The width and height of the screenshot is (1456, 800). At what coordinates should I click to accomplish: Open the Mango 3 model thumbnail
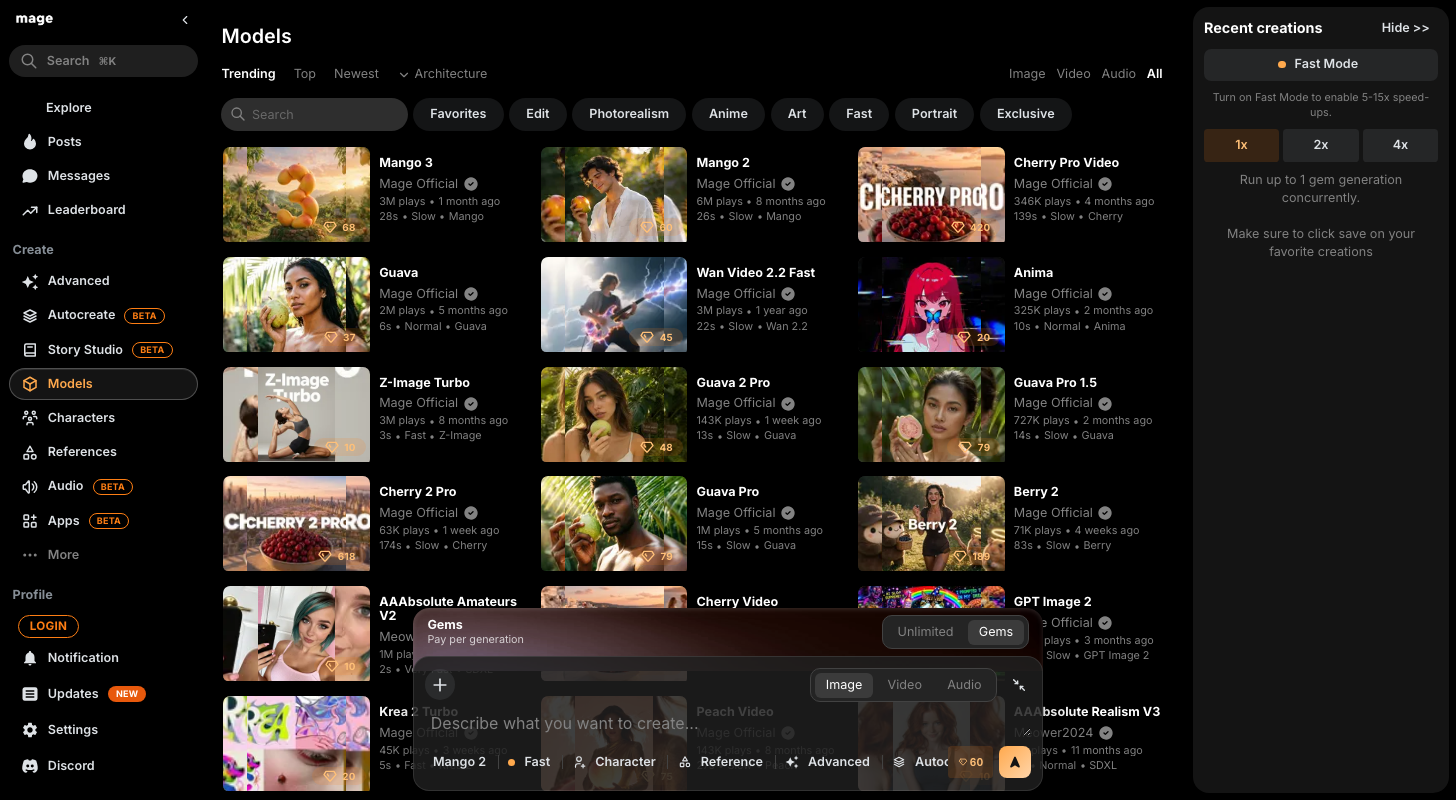[x=296, y=195]
